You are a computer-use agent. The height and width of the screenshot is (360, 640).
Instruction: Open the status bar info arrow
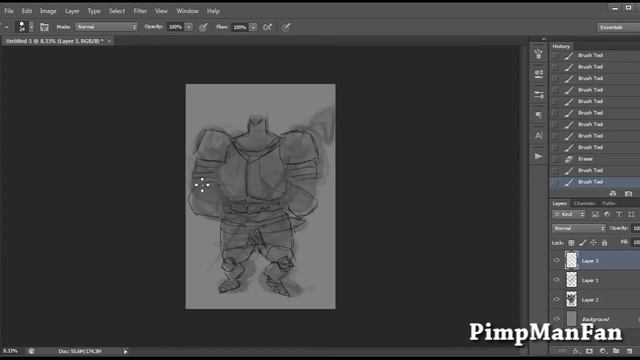pos(125,351)
